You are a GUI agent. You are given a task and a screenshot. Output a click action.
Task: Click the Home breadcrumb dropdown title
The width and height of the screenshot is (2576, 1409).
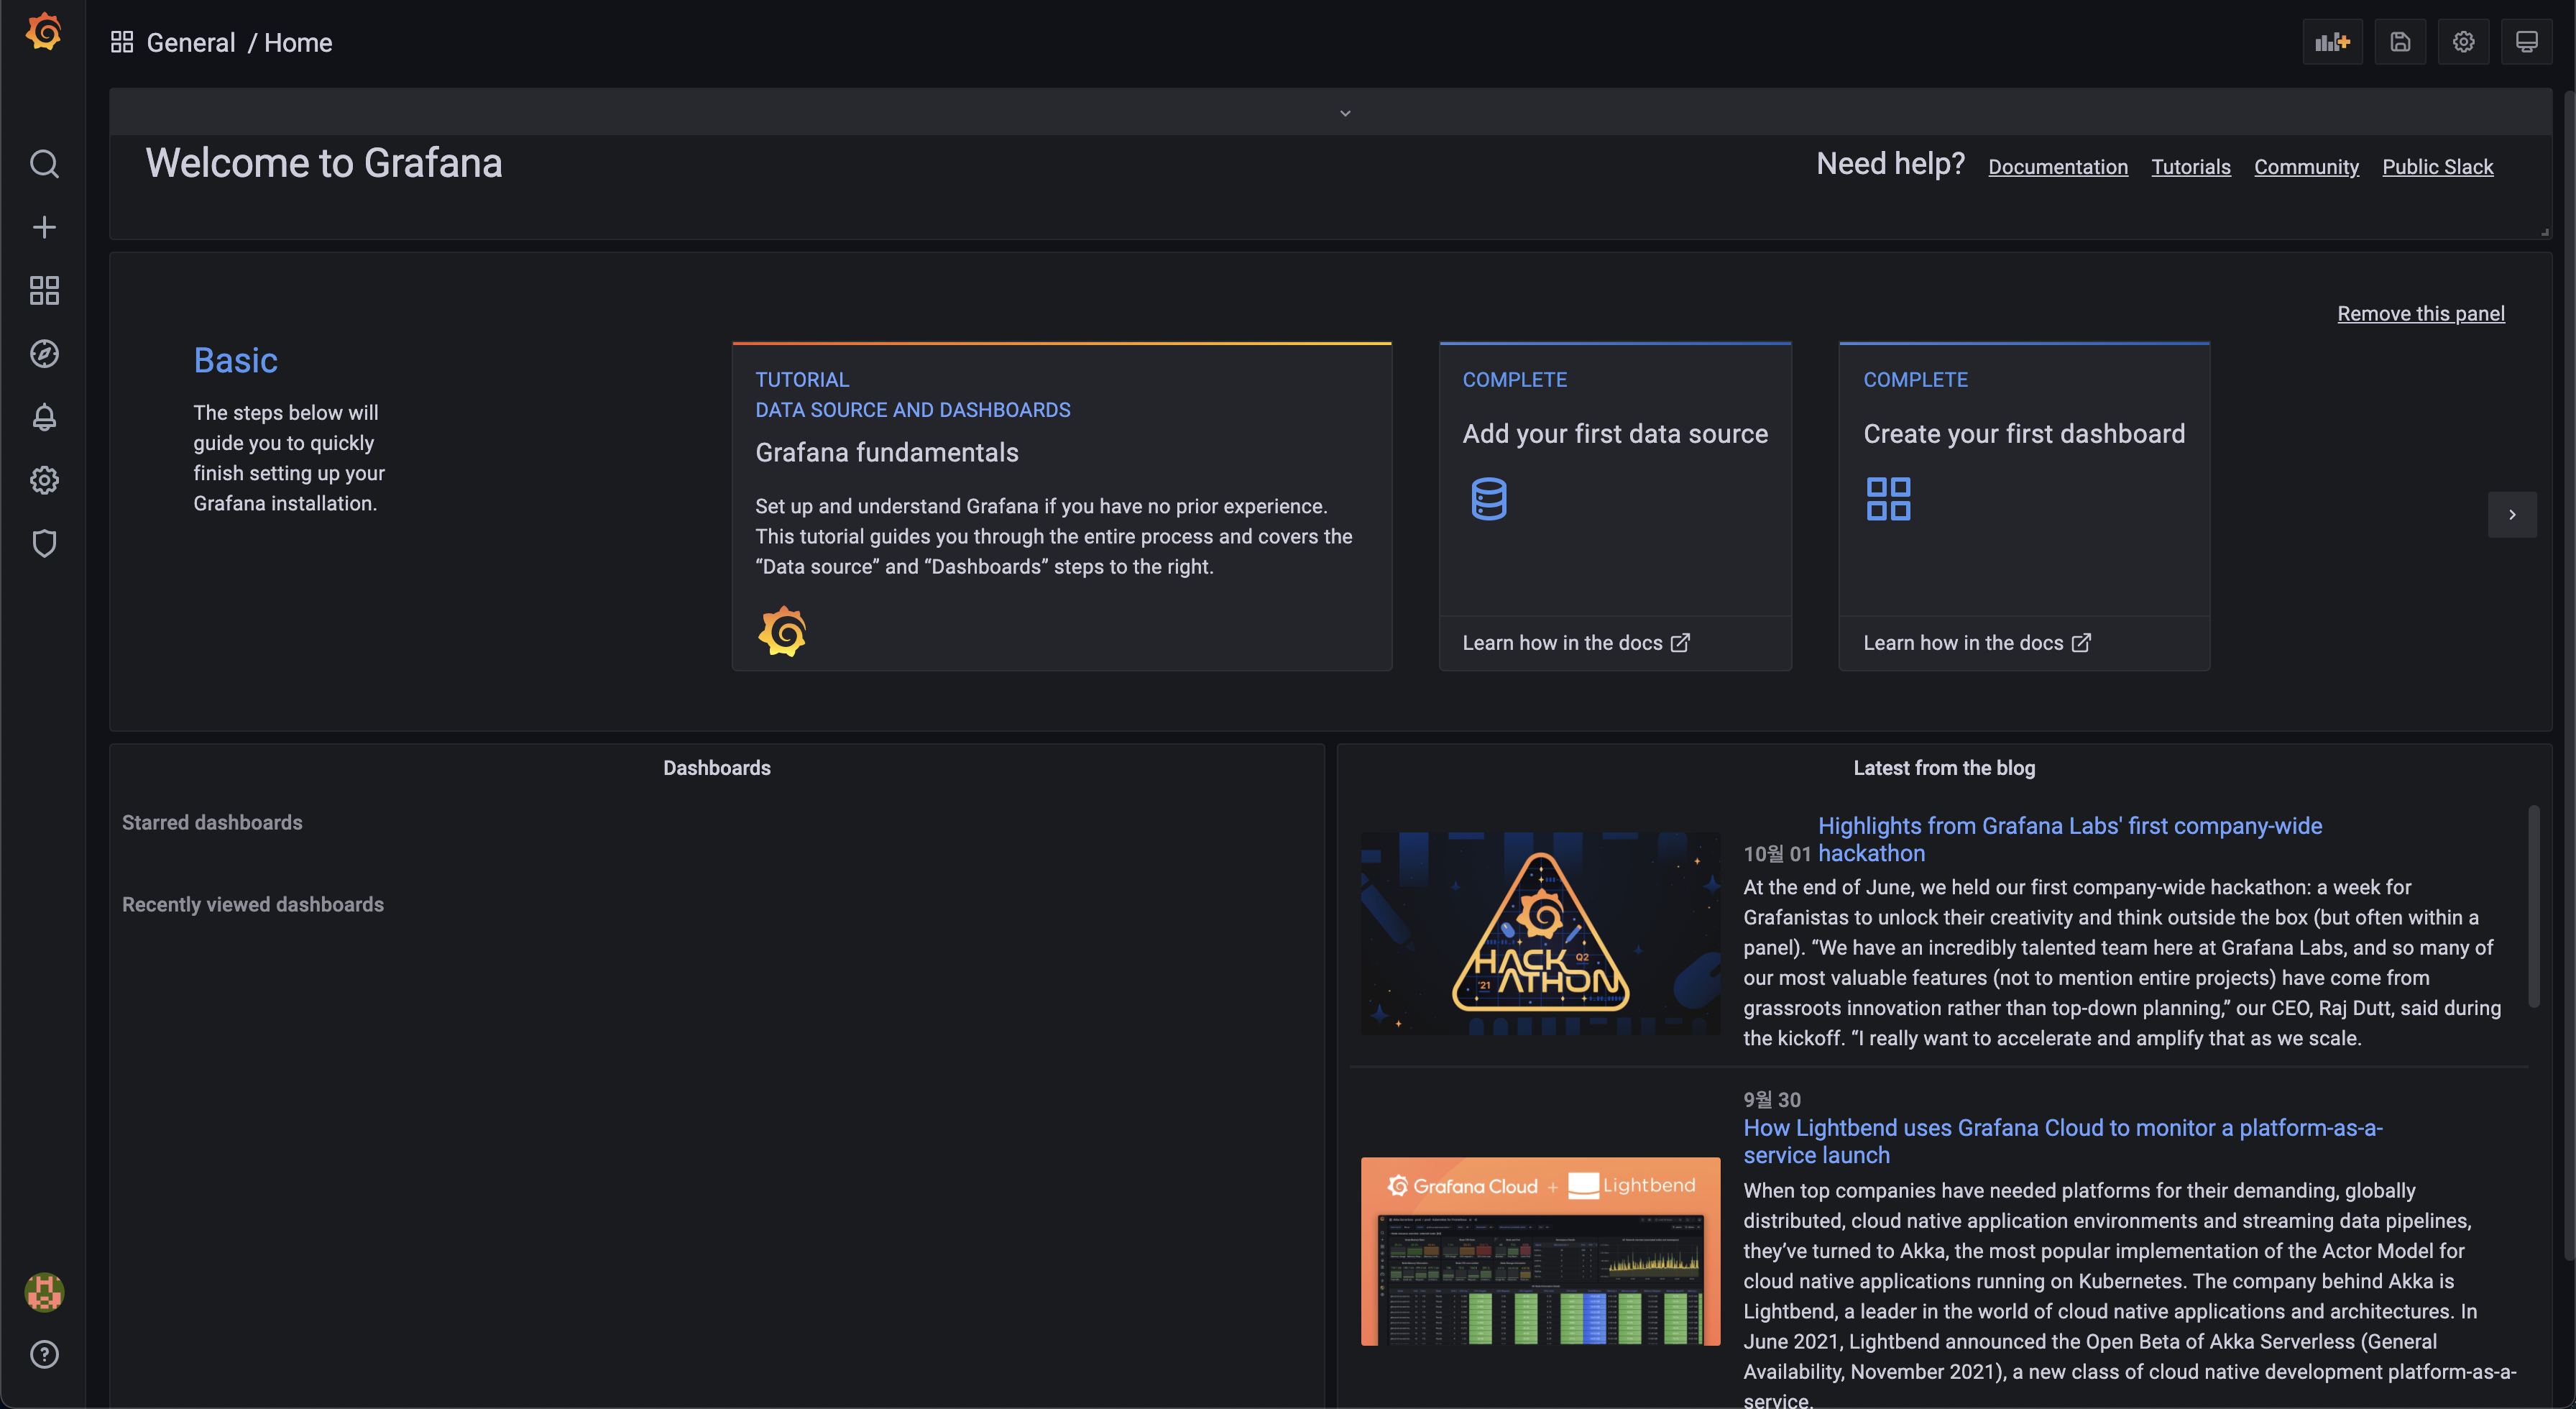298,42
